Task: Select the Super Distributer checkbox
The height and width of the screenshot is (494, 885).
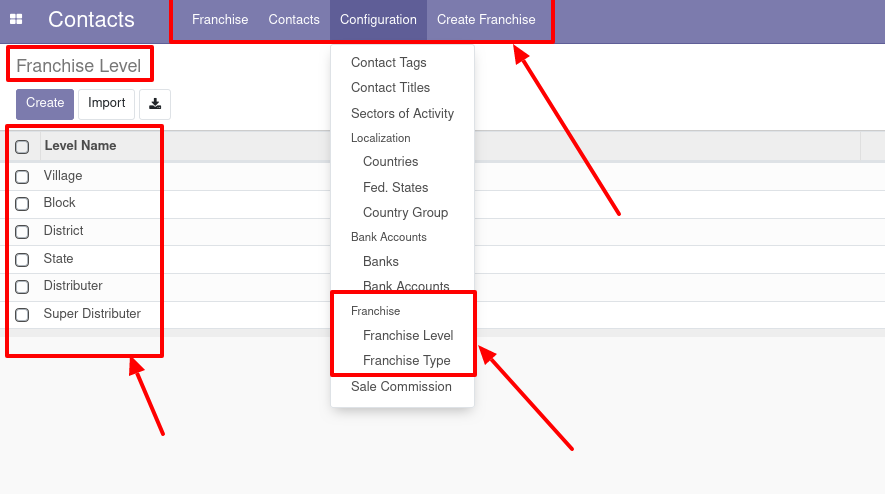Action: (x=22, y=314)
